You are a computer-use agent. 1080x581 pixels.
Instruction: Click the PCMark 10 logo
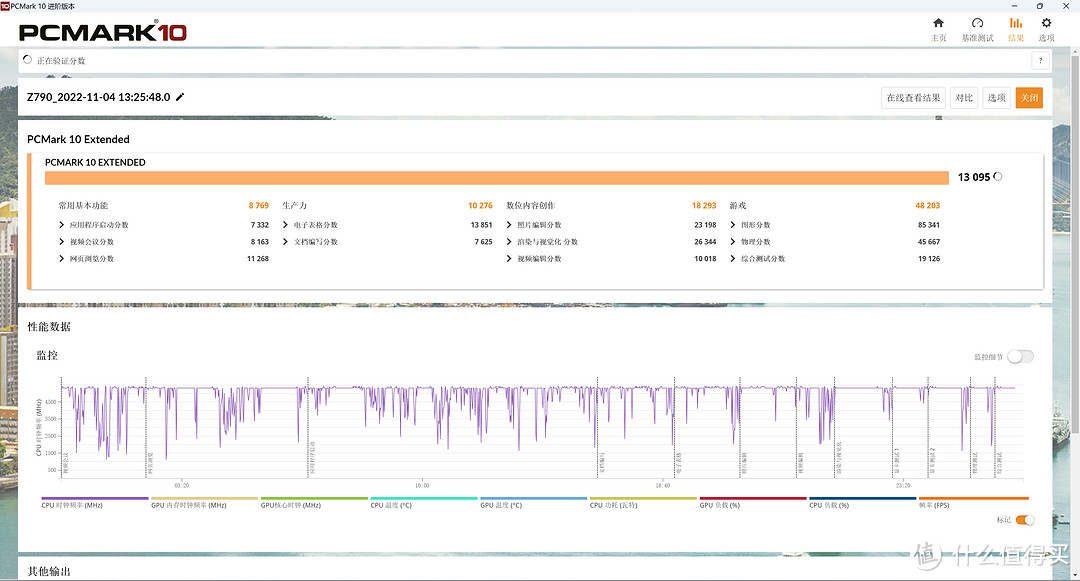click(x=103, y=32)
